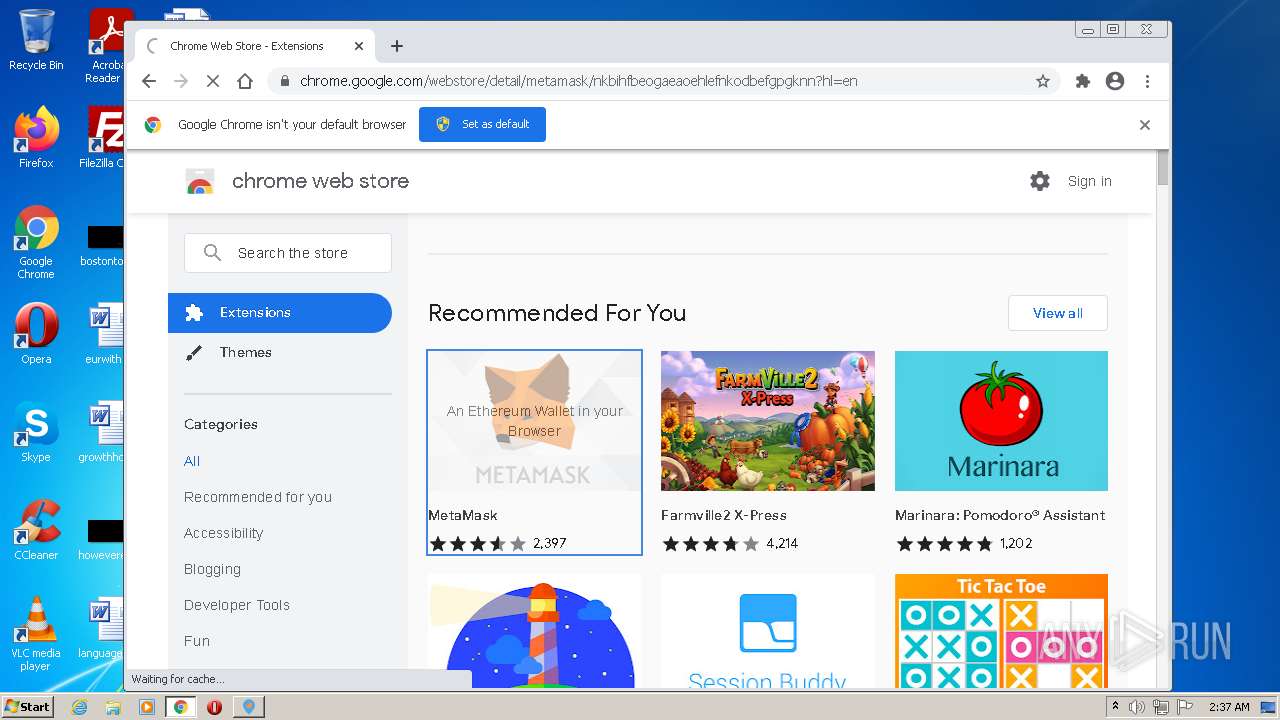Open Skype desktop shortcut
Viewport: 1280px width, 720px height.
click(36, 432)
